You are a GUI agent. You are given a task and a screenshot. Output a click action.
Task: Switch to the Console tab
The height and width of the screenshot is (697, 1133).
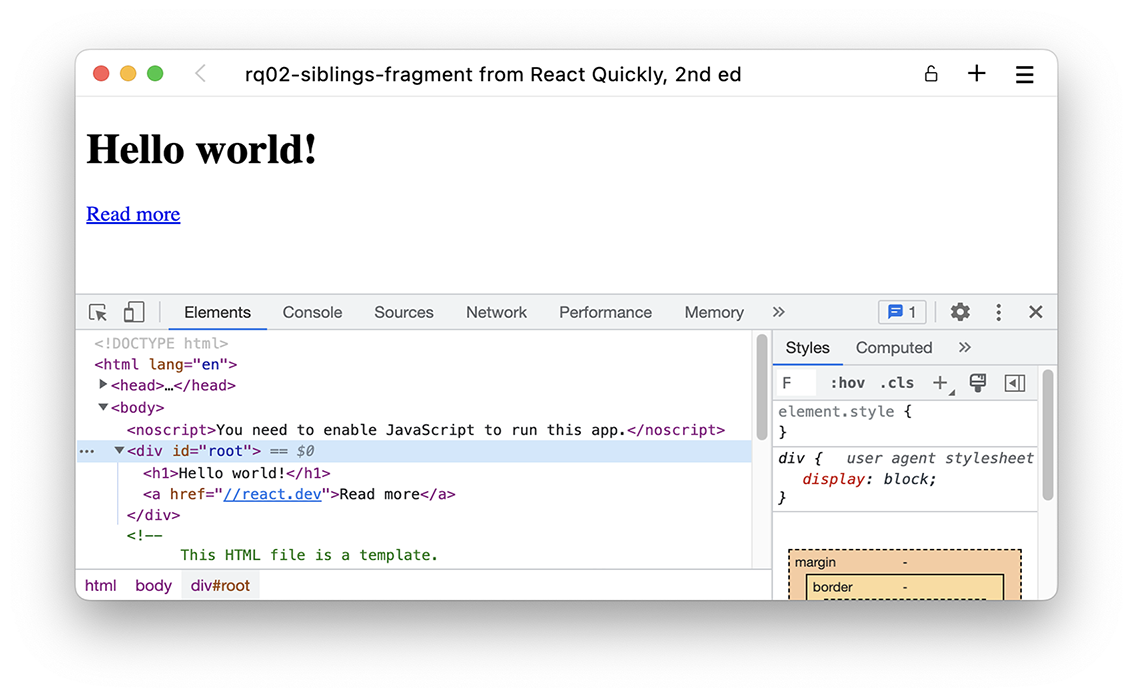(x=312, y=312)
